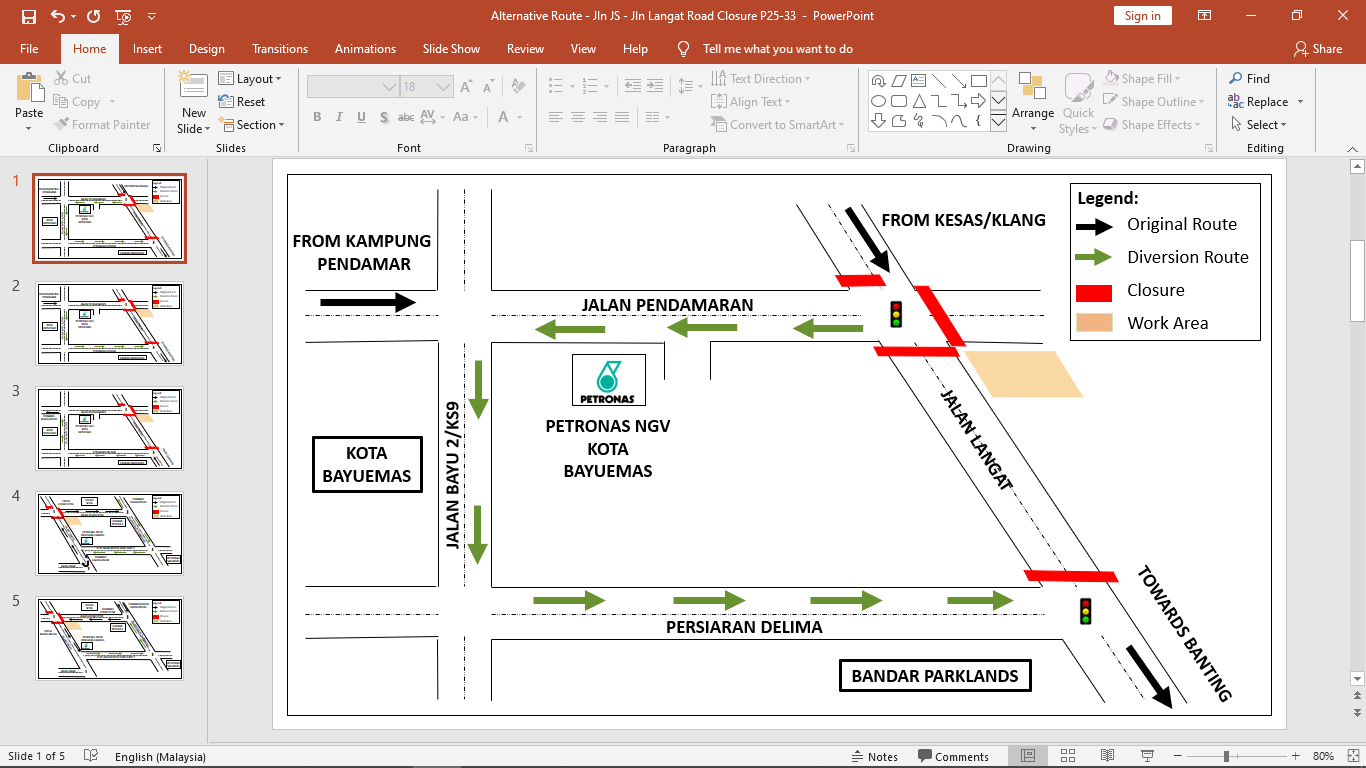Select slide 4 thumbnail
This screenshot has width=1366, height=768.
(110, 533)
